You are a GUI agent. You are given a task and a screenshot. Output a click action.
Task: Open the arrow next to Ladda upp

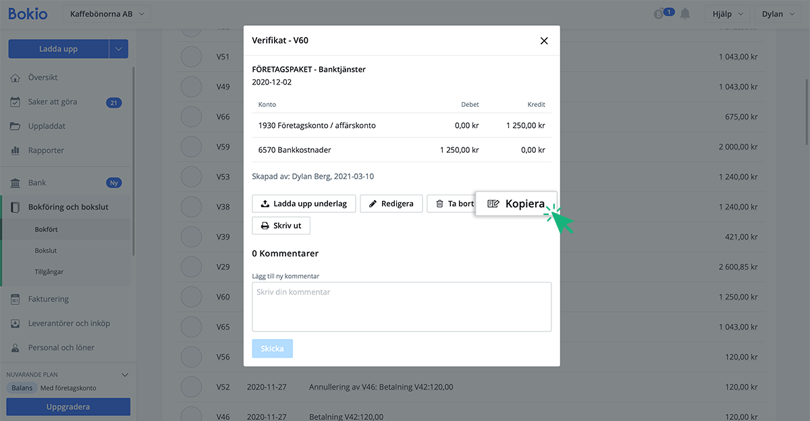[x=119, y=48]
